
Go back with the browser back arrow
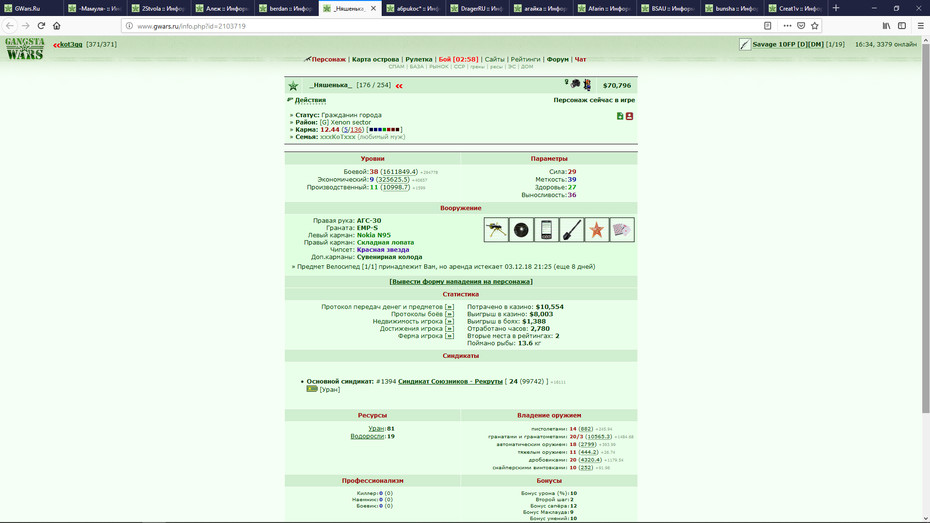pos(9,25)
